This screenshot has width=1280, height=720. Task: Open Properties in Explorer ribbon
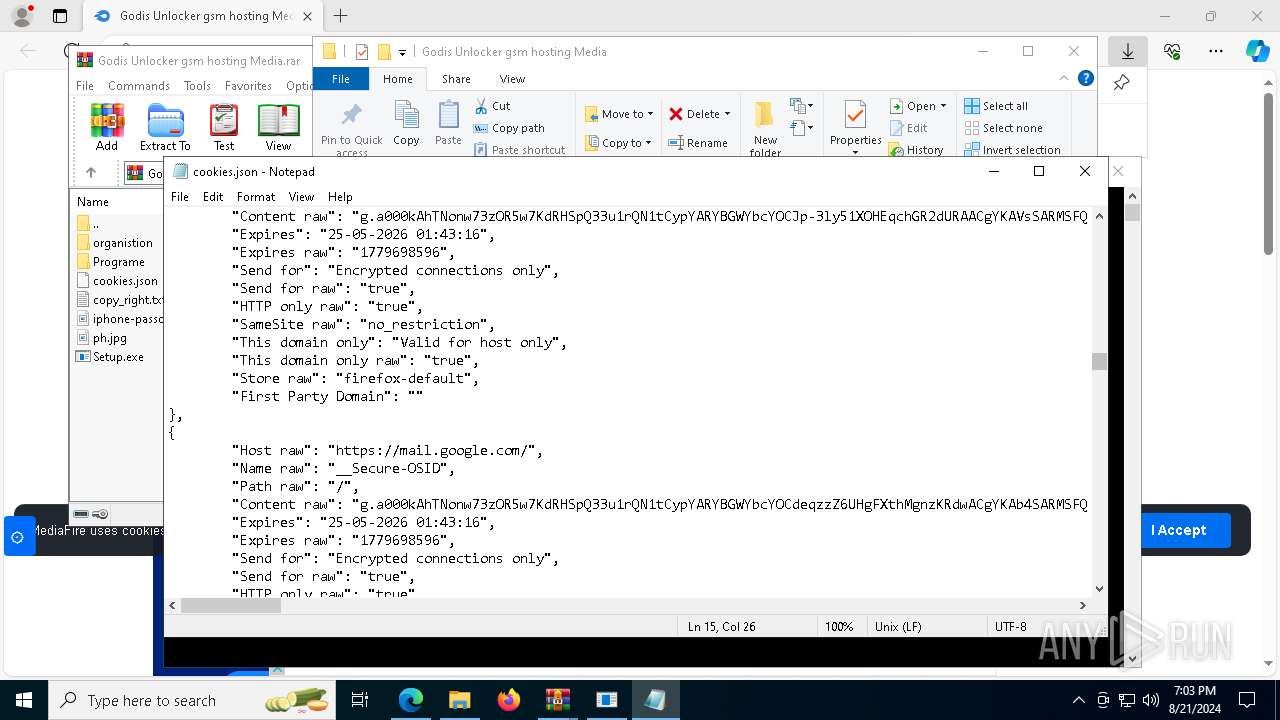[x=855, y=125]
